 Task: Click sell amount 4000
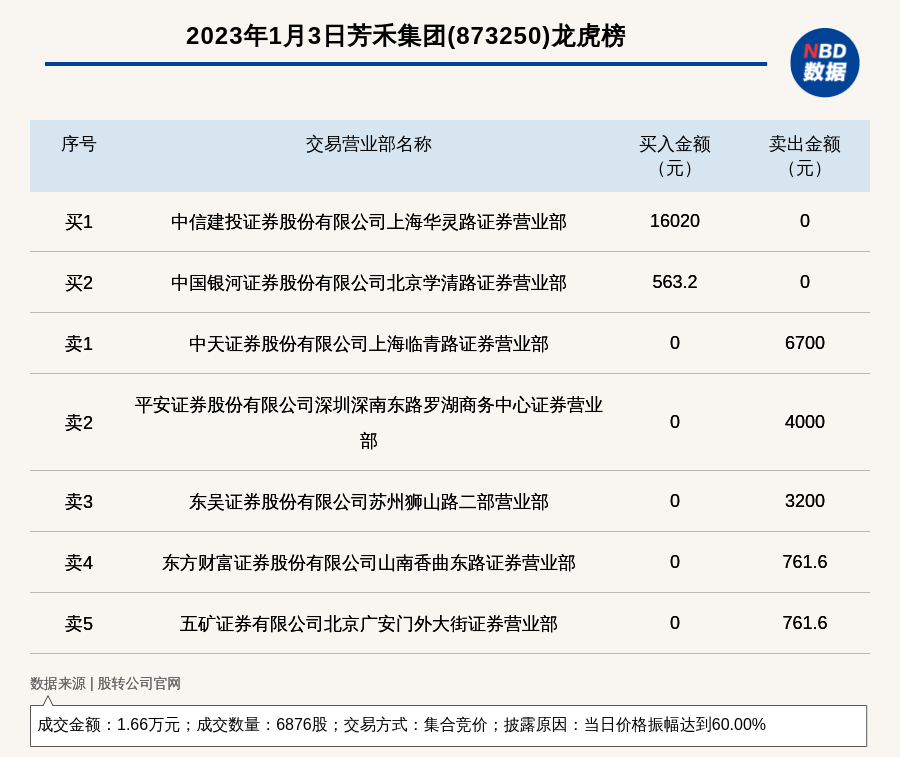pos(805,422)
